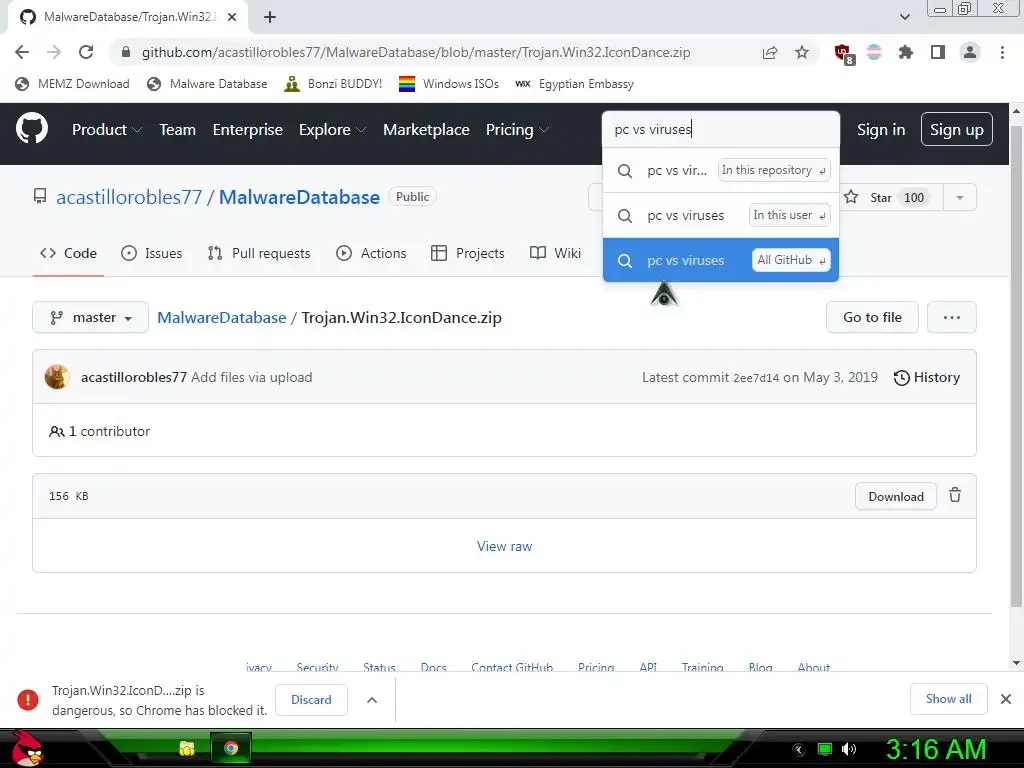Click the browser address bar URL

(416, 52)
